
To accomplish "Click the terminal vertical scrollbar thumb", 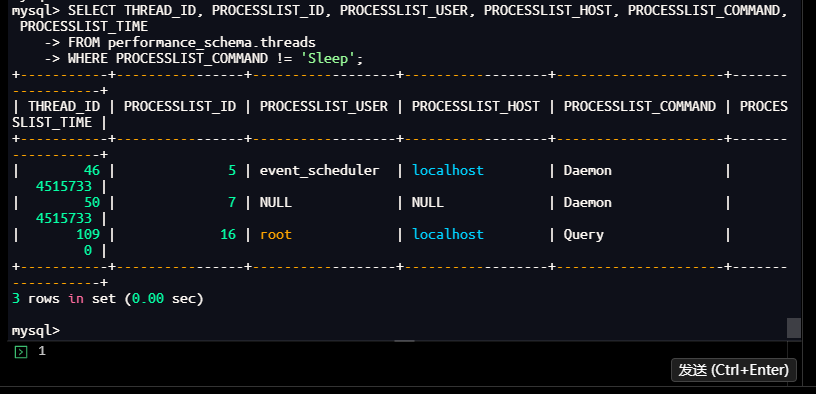I will coord(793,328).
